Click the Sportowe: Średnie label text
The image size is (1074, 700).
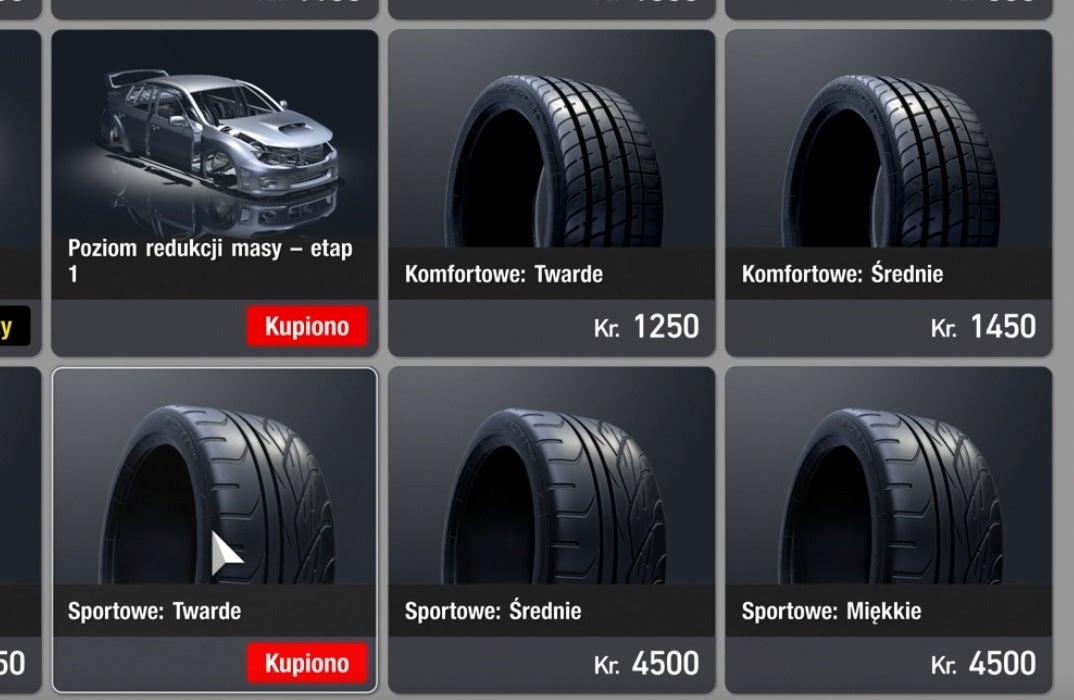point(492,610)
